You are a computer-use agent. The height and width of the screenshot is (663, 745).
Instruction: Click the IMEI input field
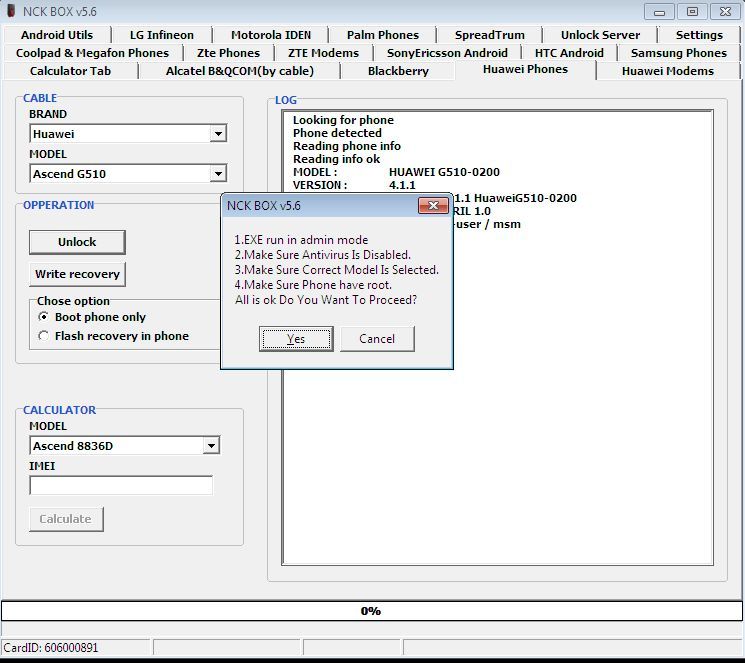pos(121,485)
